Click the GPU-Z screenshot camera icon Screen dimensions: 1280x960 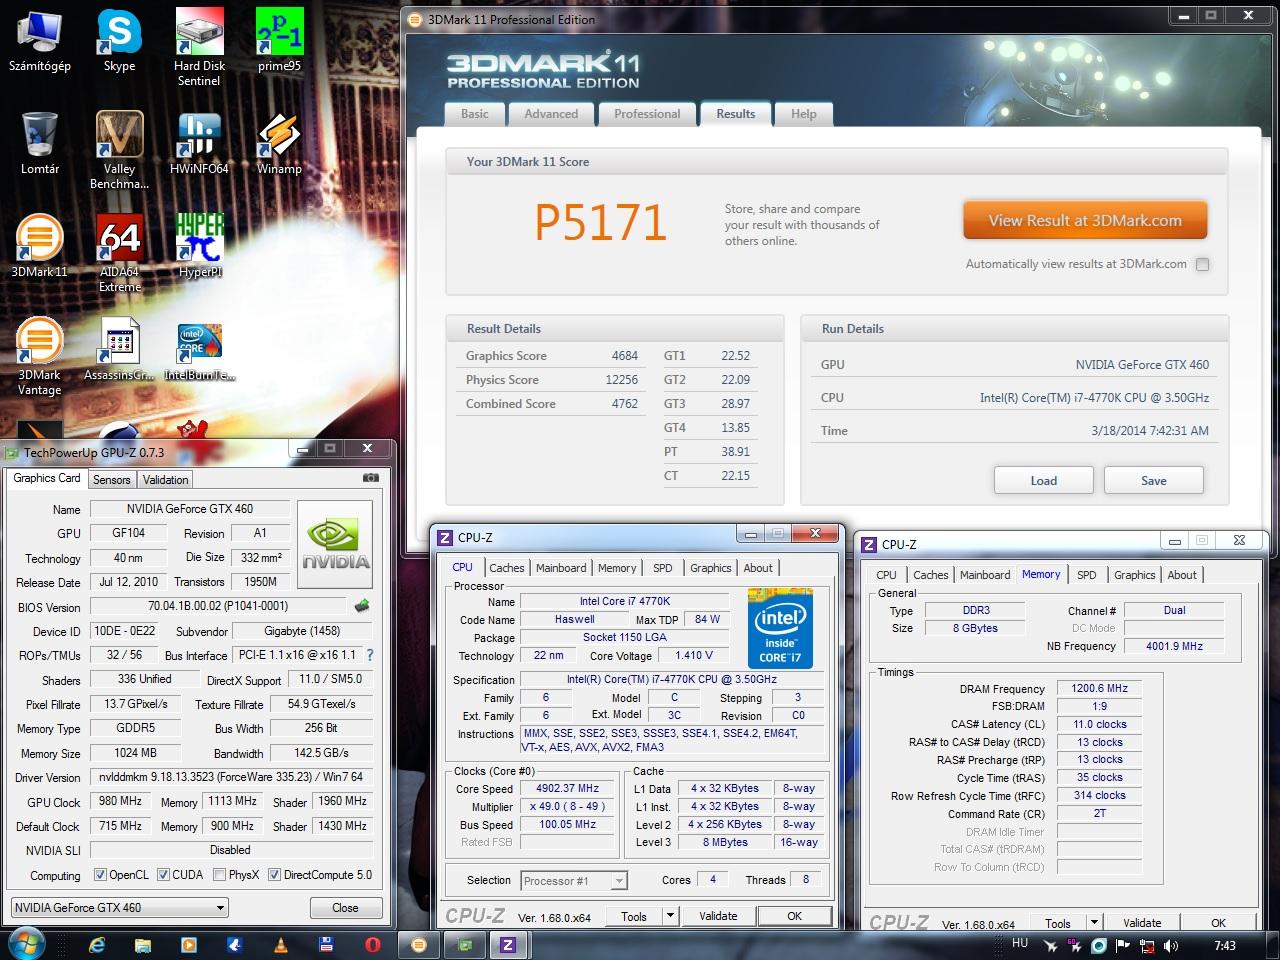[371, 478]
